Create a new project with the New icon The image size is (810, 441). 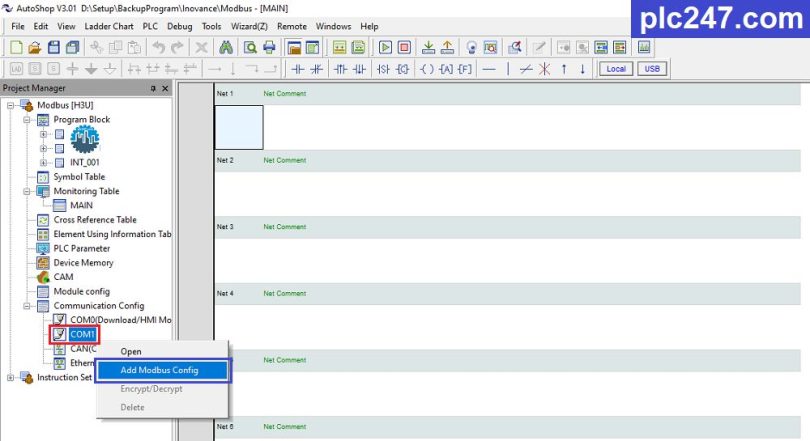(16, 48)
